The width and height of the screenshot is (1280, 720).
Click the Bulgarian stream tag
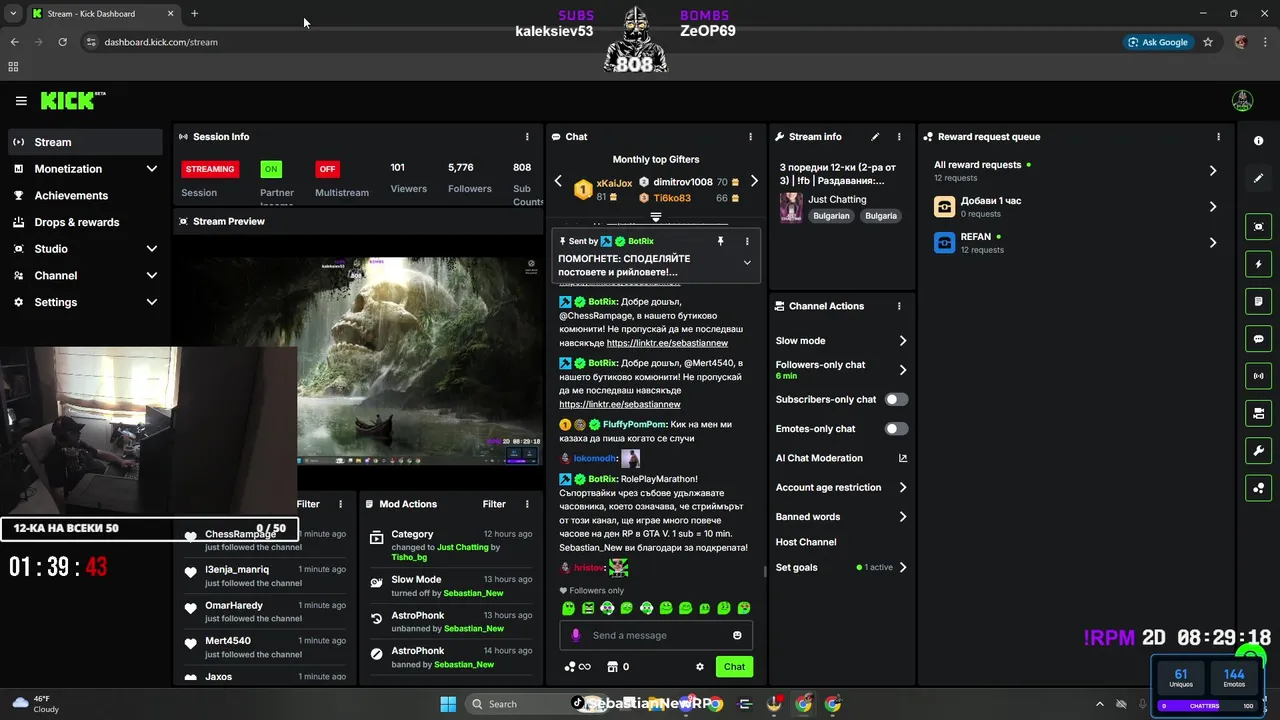[x=831, y=216]
